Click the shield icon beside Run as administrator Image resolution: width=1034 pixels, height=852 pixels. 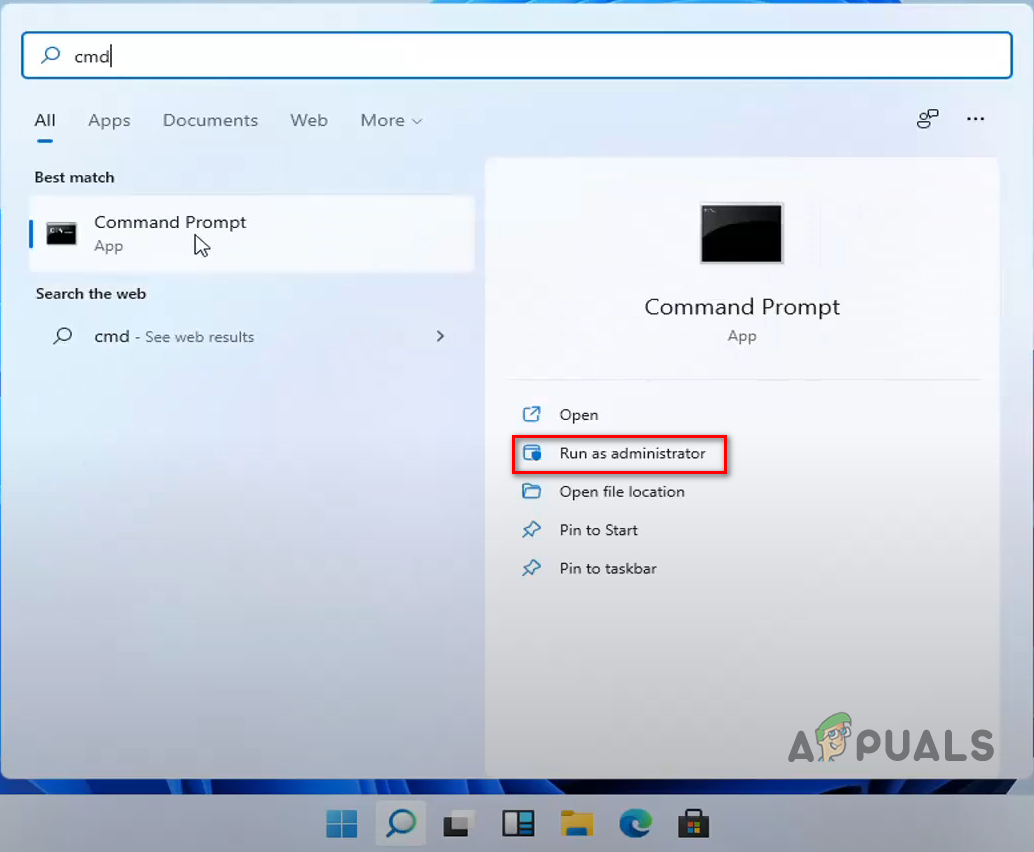(532, 453)
